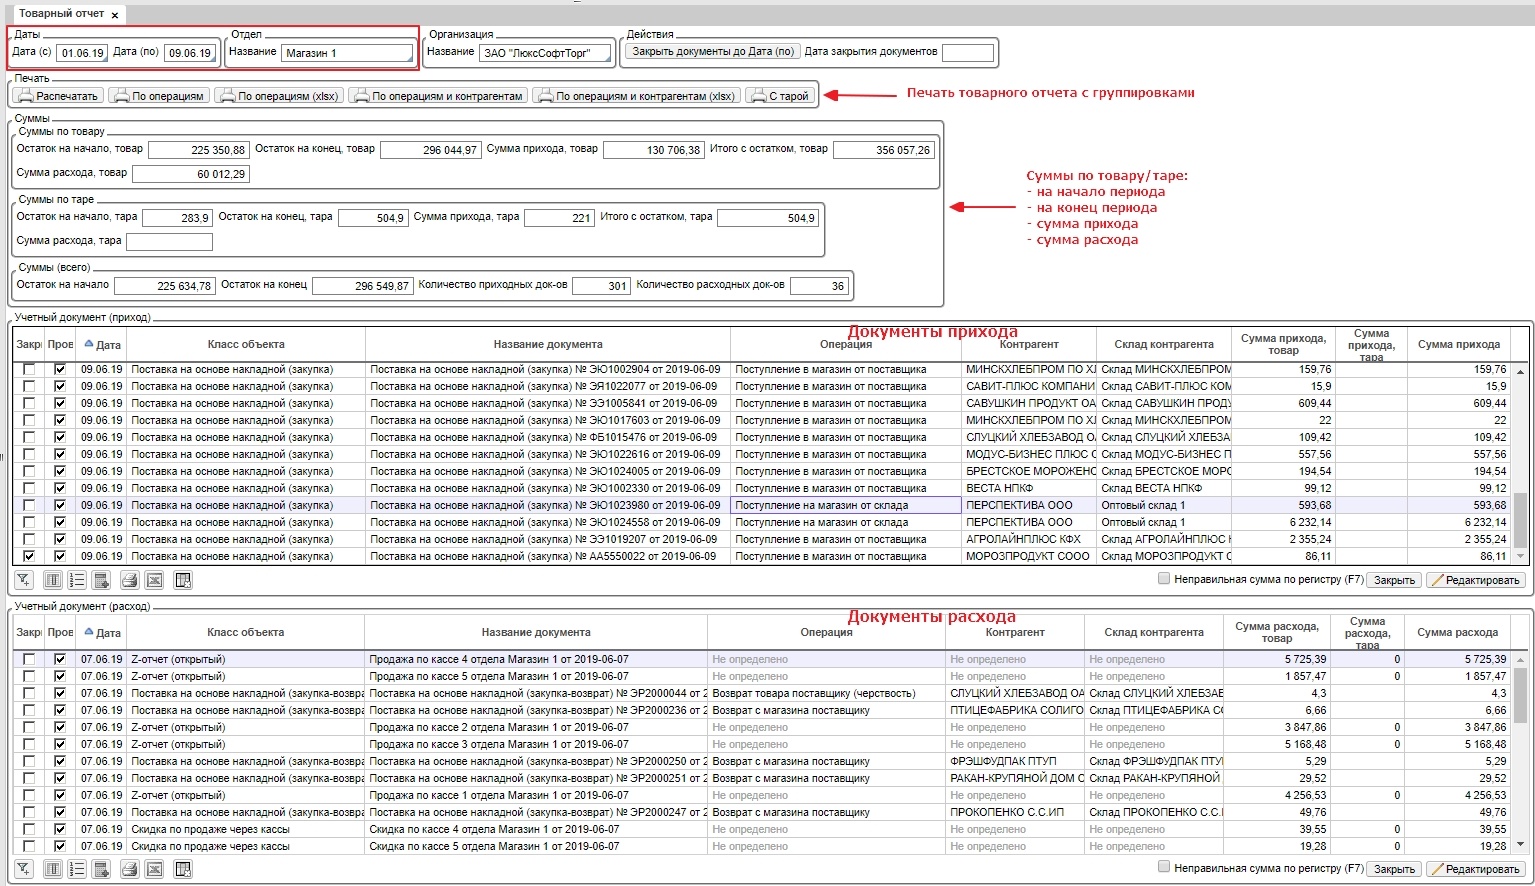This screenshot has height=886, width=1535.
Task: Tick the Закр checkbox for the ЭЮ1002904 delivery
Action: coord(29,369)
